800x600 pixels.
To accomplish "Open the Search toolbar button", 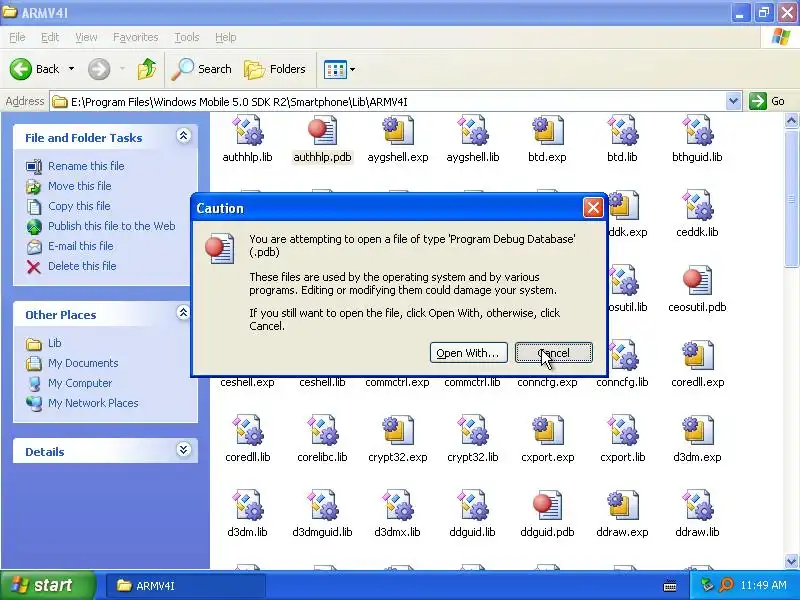I will pos(202,69).
